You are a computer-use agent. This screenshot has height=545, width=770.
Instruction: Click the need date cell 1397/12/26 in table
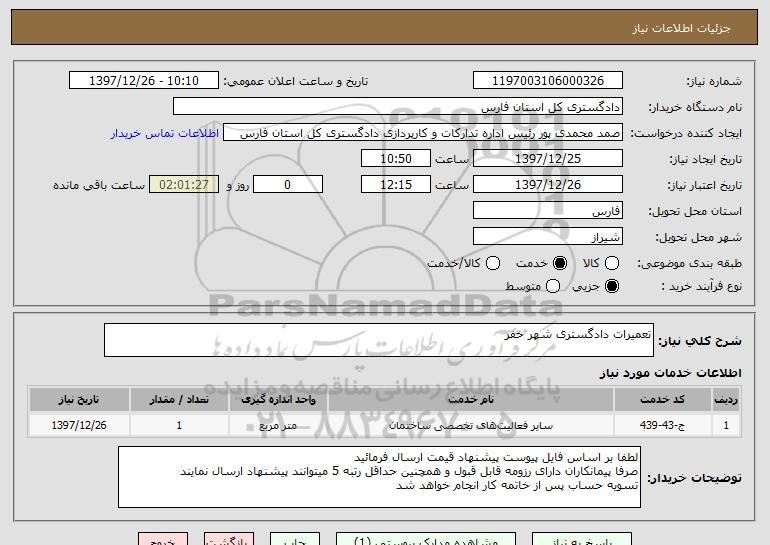(x=79, y=425)
